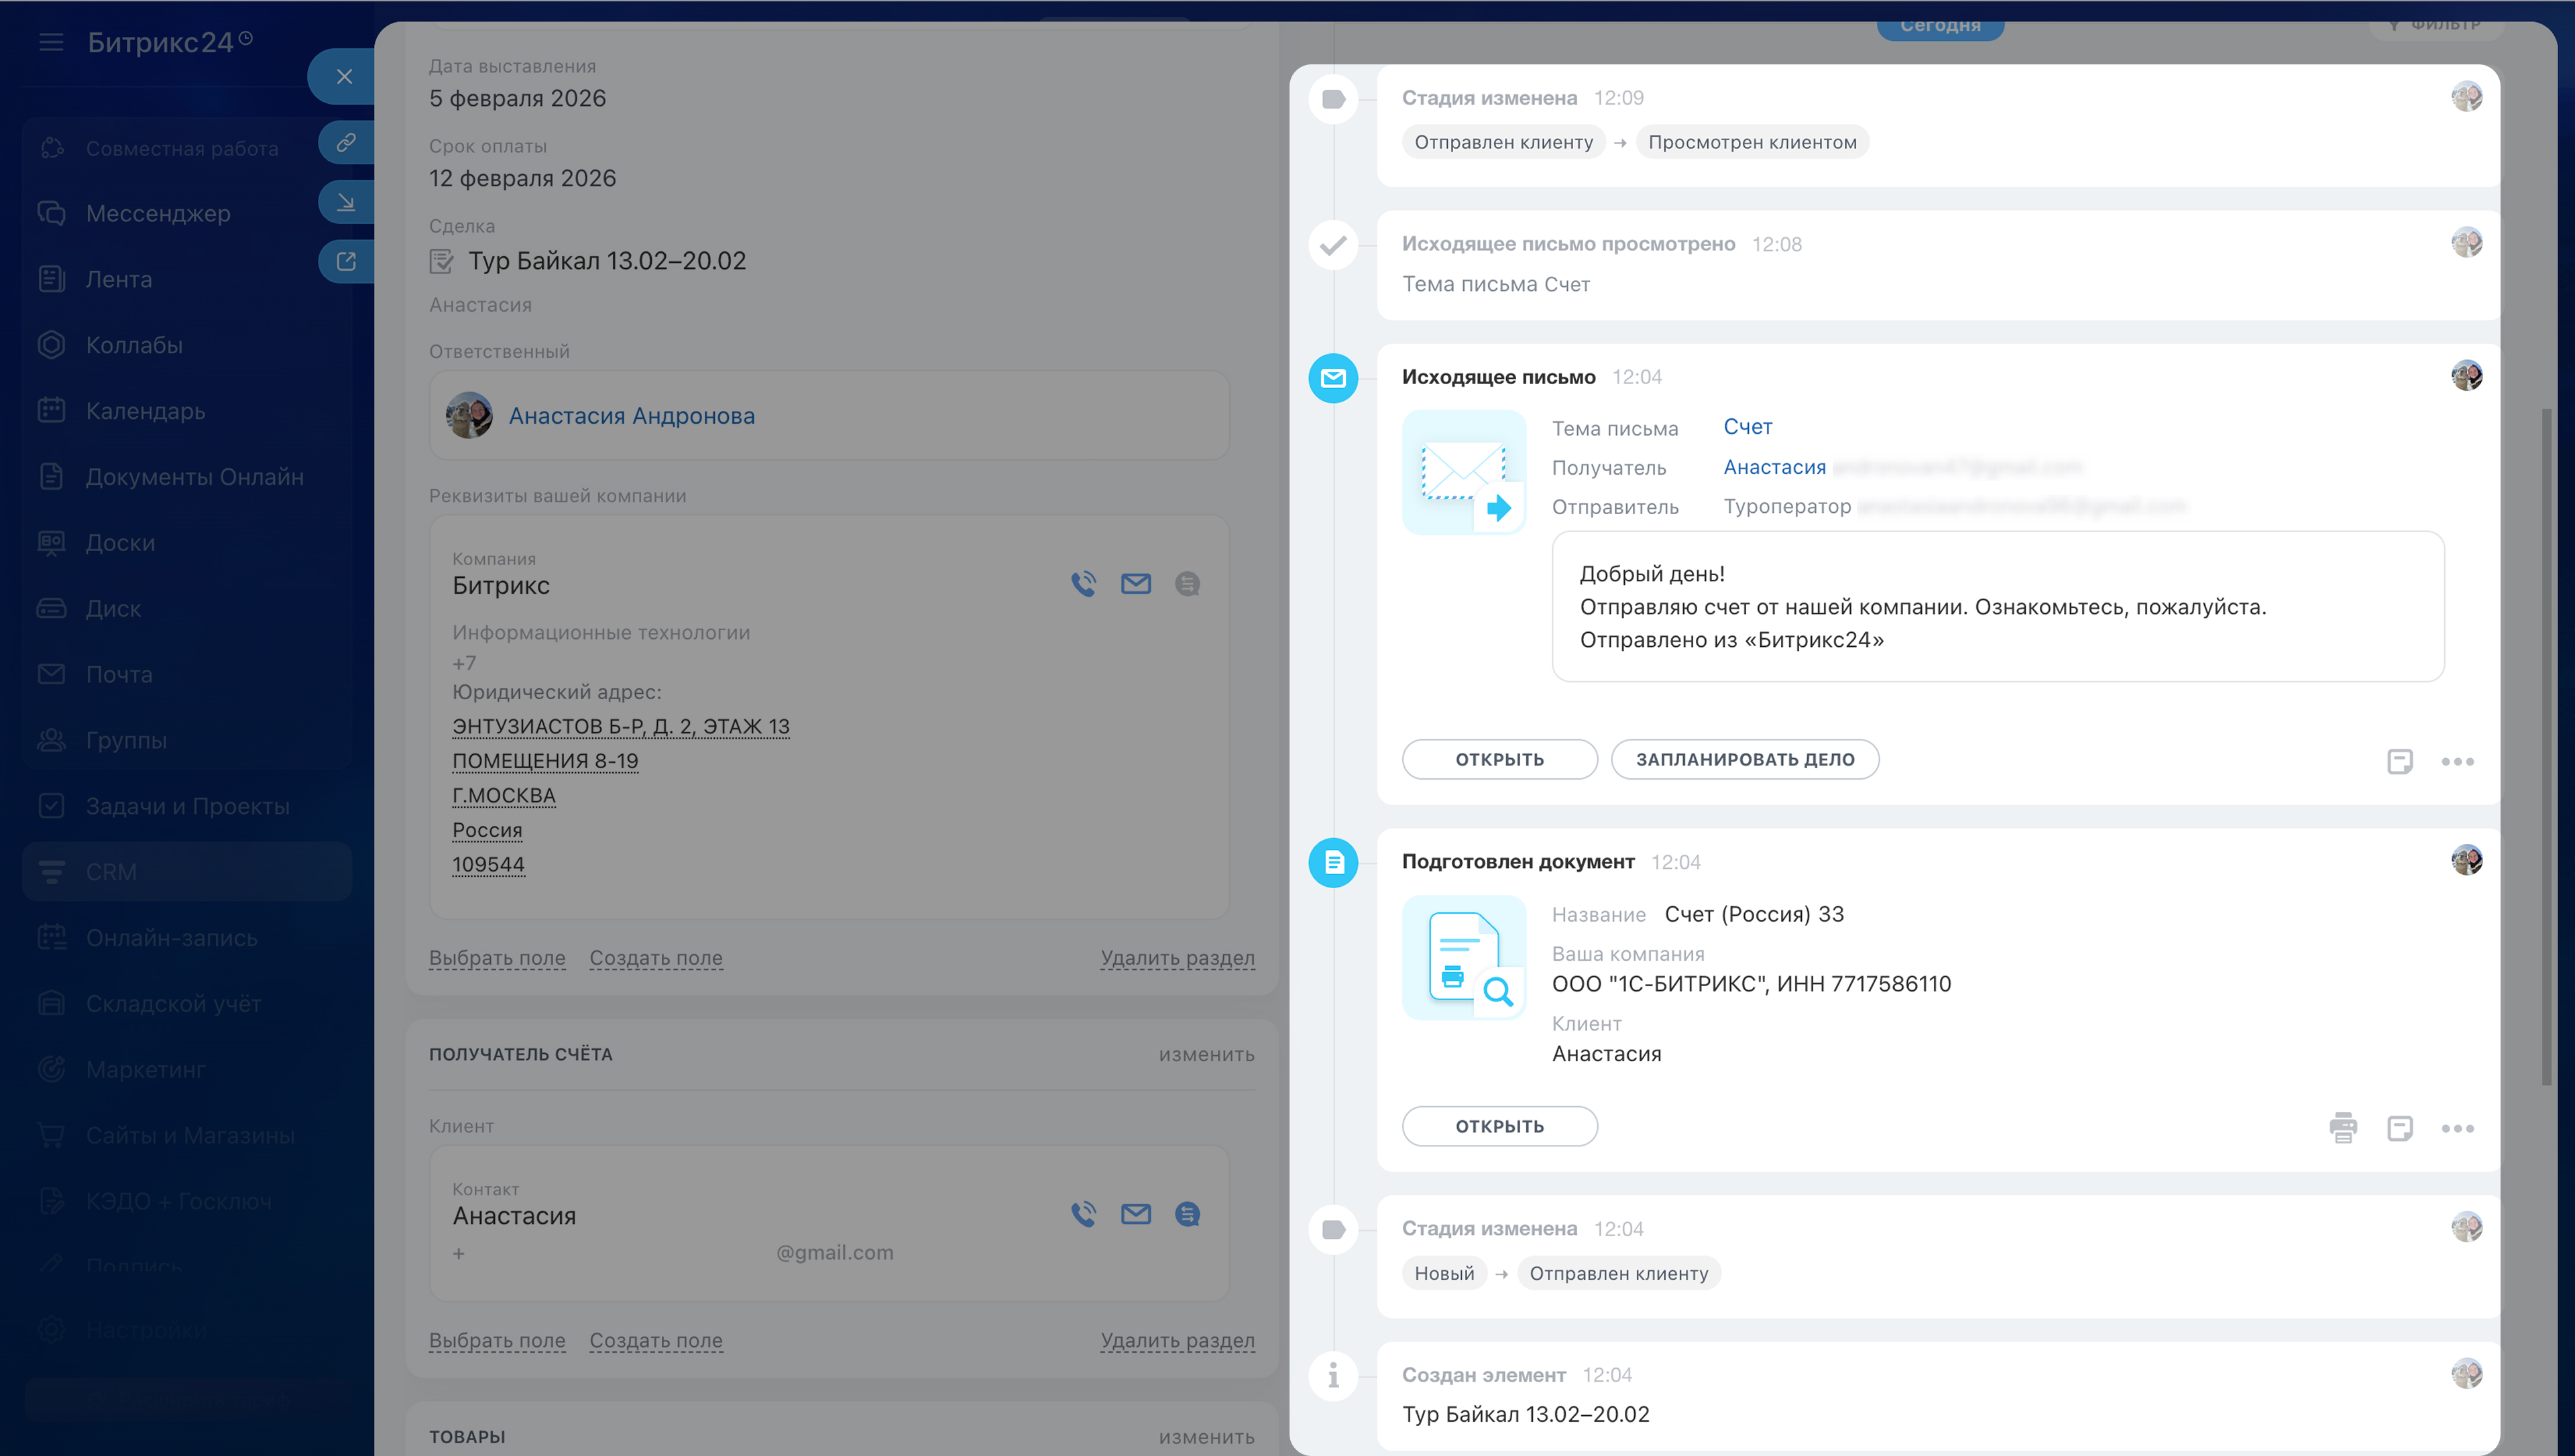Click the copy link icon button
The height and width of the screenshot is (1456, 2575).
(346, 142)
